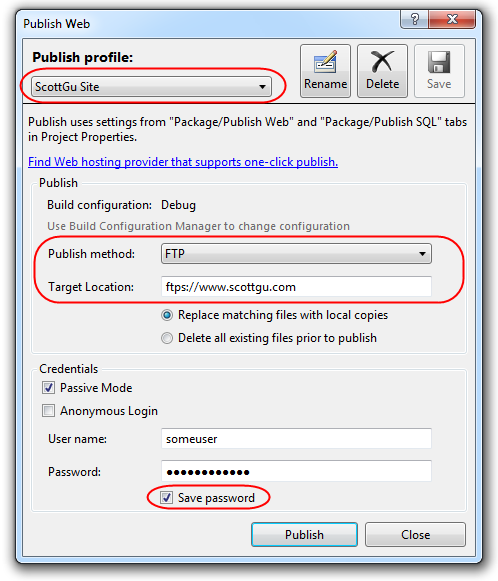Close the Publish Web dialog window

coord(452,19)
